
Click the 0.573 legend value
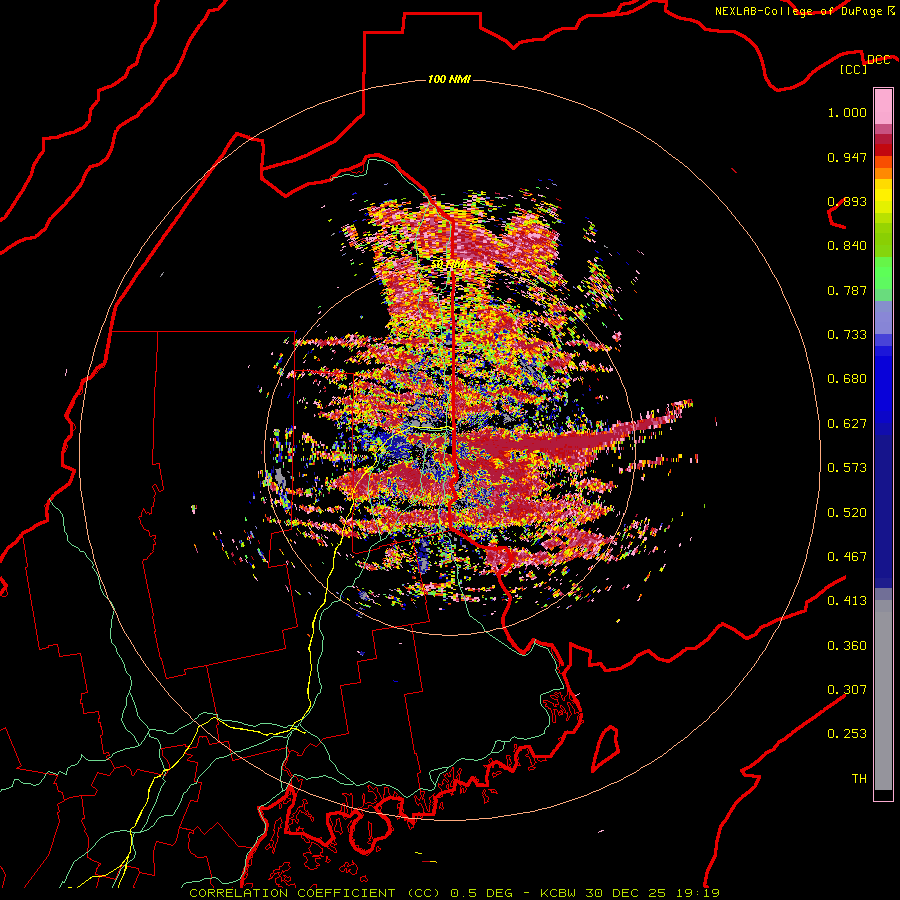point(847,468)
